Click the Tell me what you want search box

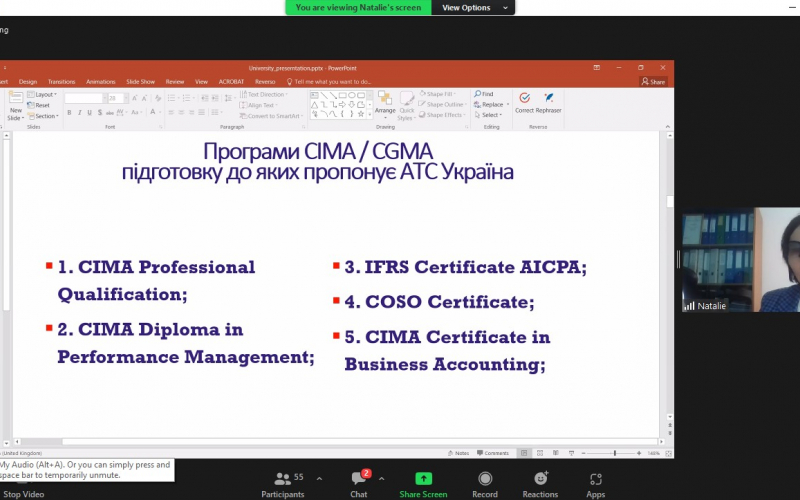point(329,82)
